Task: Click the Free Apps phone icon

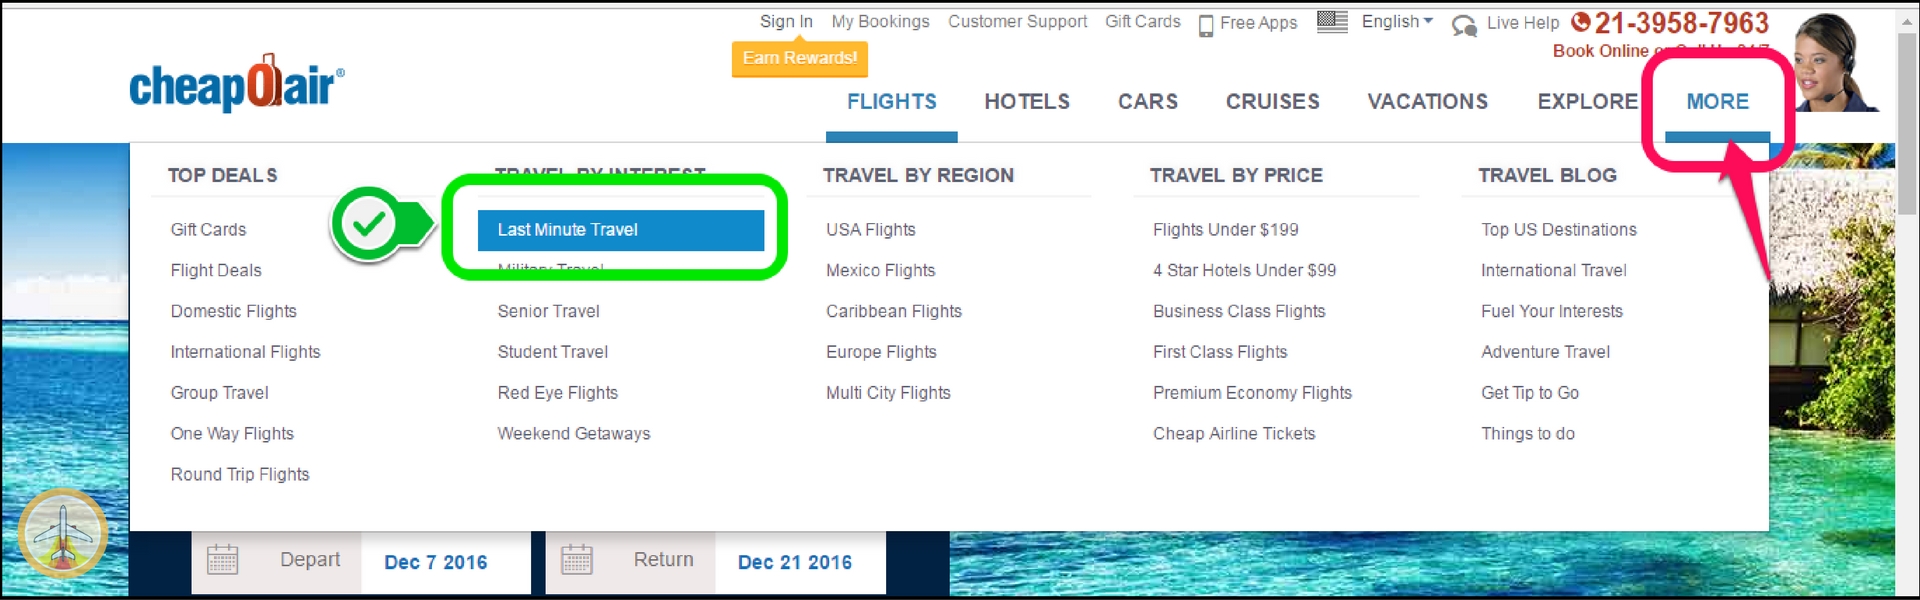Action: pos(1206,25)
